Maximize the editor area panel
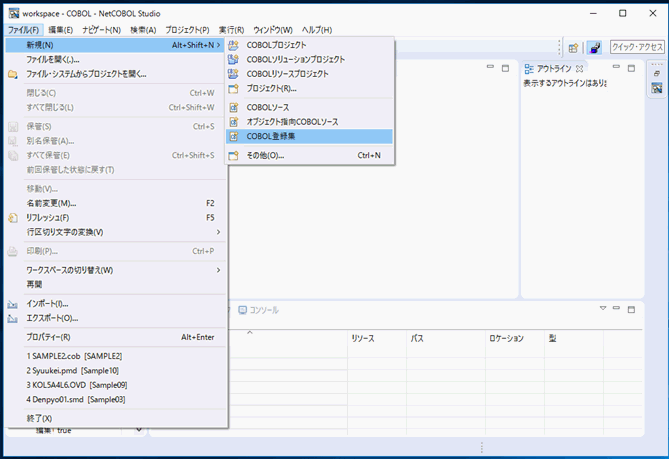669x459 pixels. click(506, 68)
